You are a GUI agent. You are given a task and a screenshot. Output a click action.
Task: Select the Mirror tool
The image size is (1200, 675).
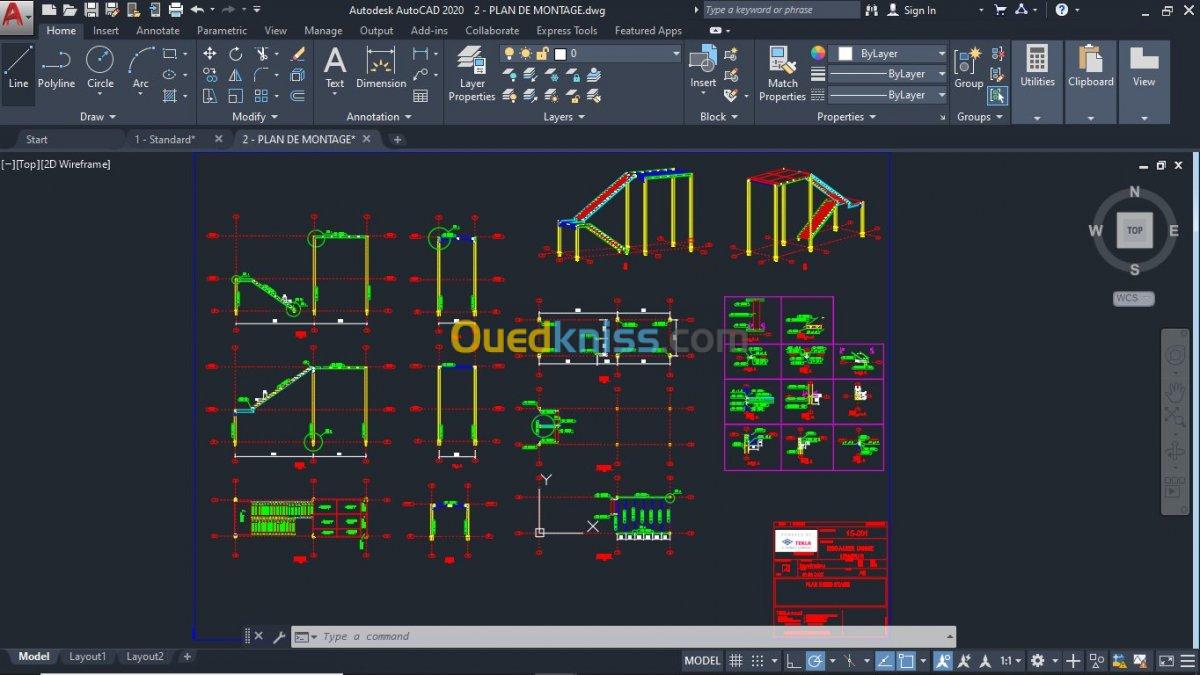(x=235, y=75)
